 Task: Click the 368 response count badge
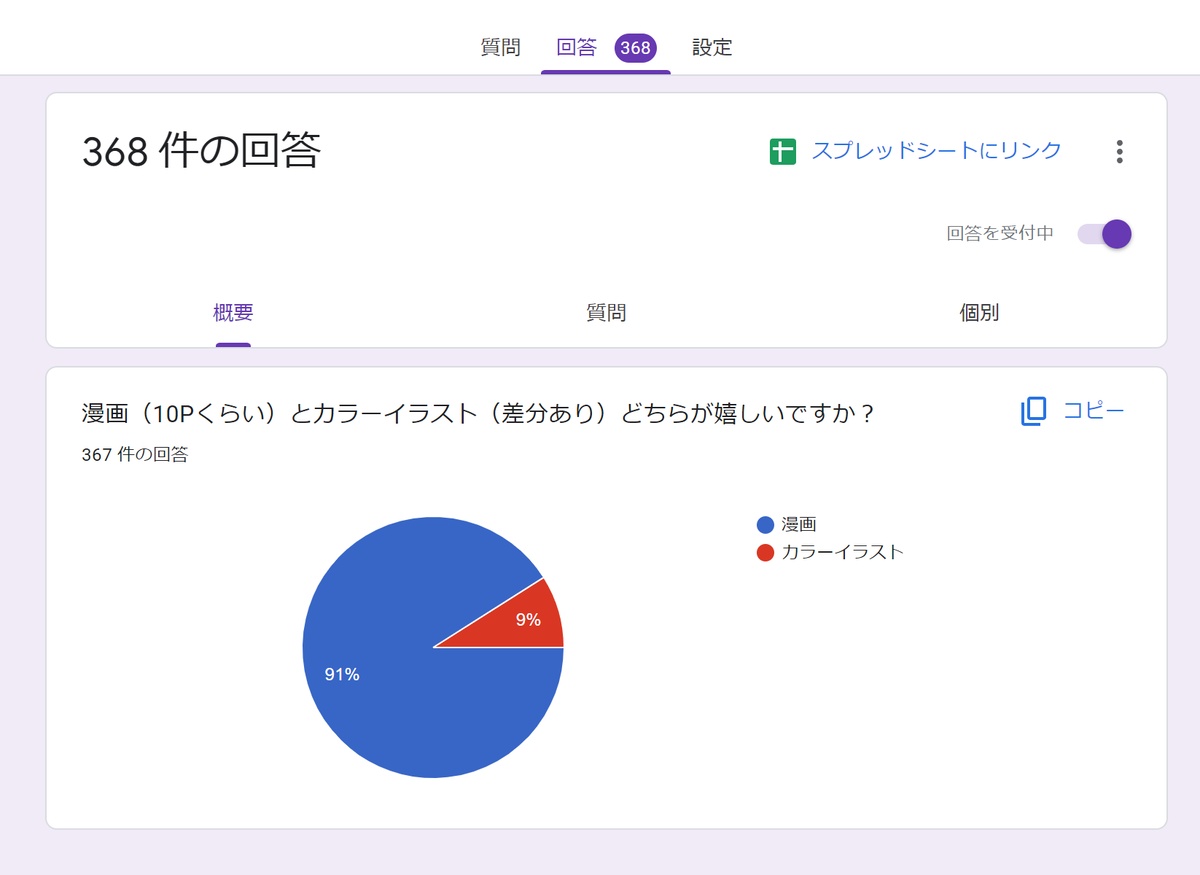[635, 48]
